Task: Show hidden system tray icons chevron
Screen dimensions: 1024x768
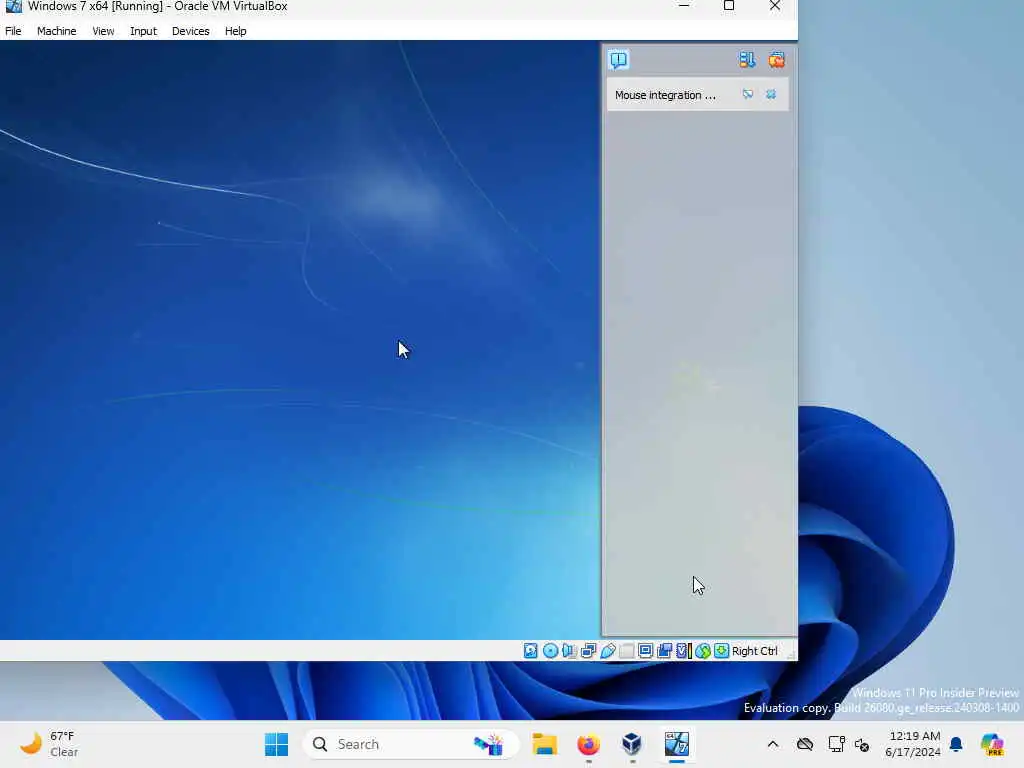Action: tap(773, 744)
